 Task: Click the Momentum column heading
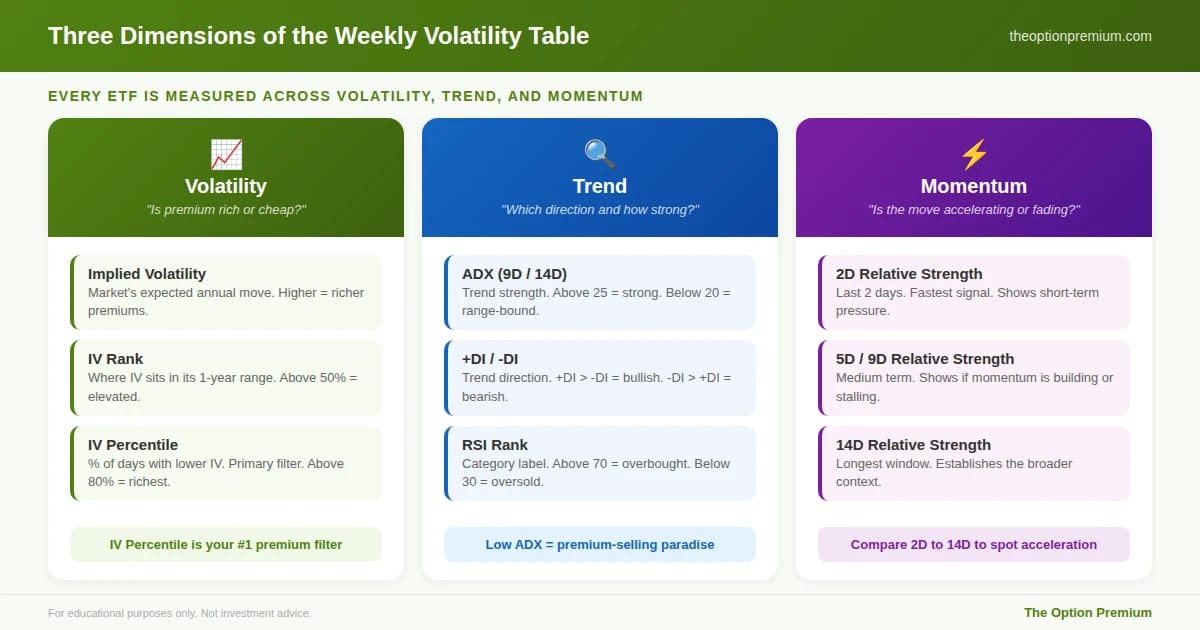point(974,186)
